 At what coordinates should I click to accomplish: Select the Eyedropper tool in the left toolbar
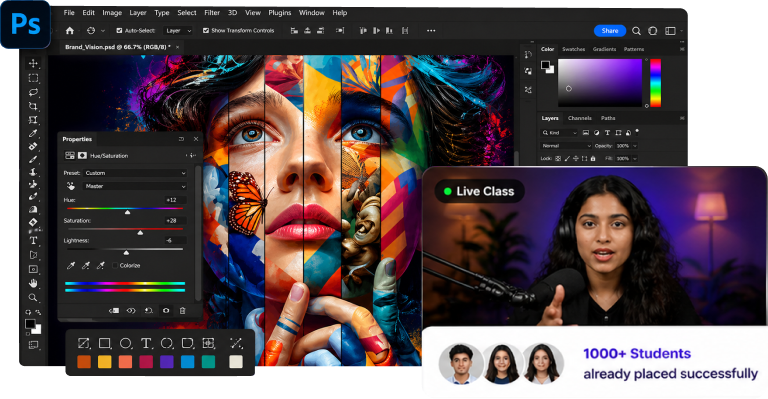(x=33, y=133)
